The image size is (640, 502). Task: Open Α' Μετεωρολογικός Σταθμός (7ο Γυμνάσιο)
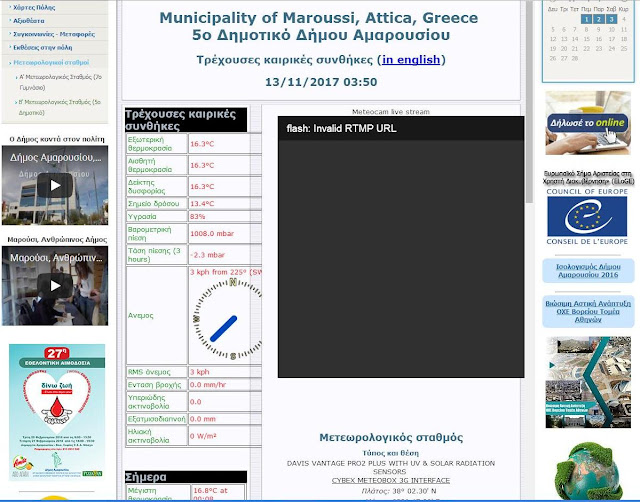coord(60,82)
